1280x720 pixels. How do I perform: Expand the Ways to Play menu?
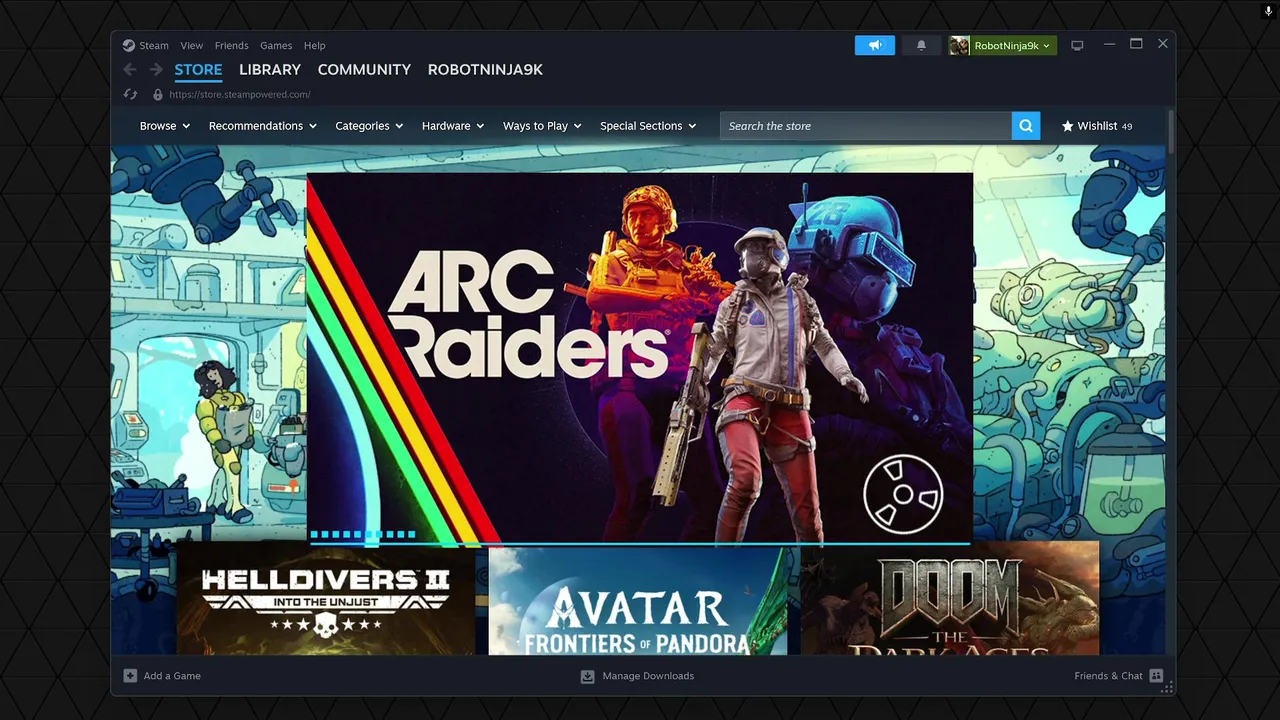coord(542,126)
